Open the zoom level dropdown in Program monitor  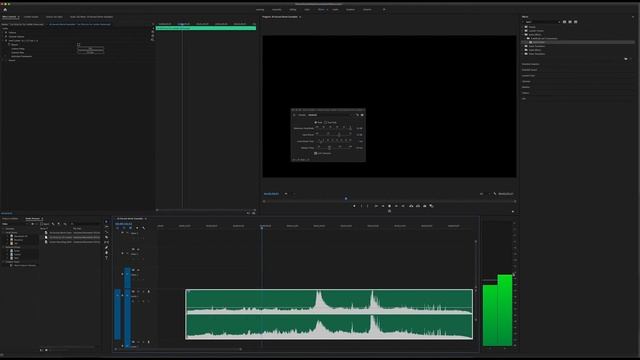tap(286, 194)
